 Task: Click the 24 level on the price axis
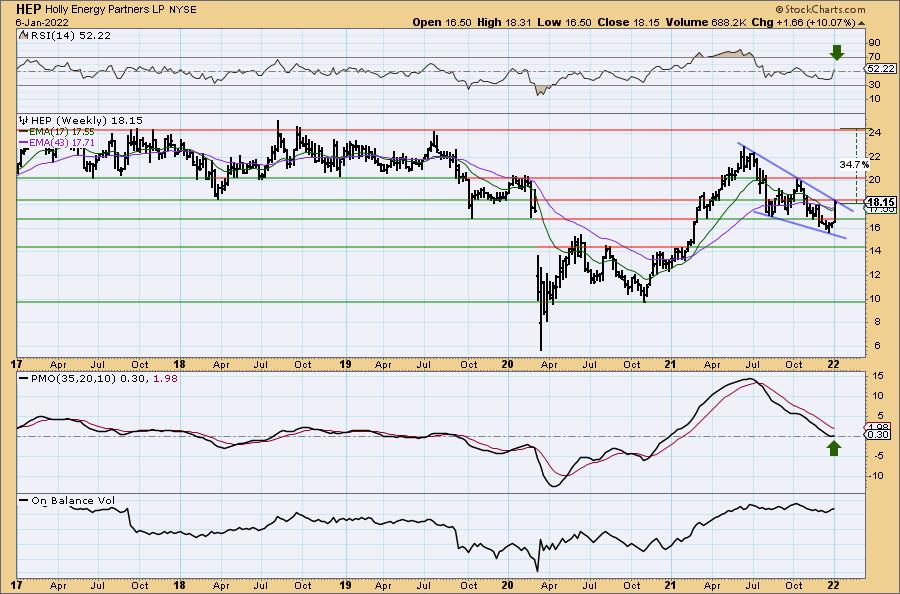pos(875,133)
